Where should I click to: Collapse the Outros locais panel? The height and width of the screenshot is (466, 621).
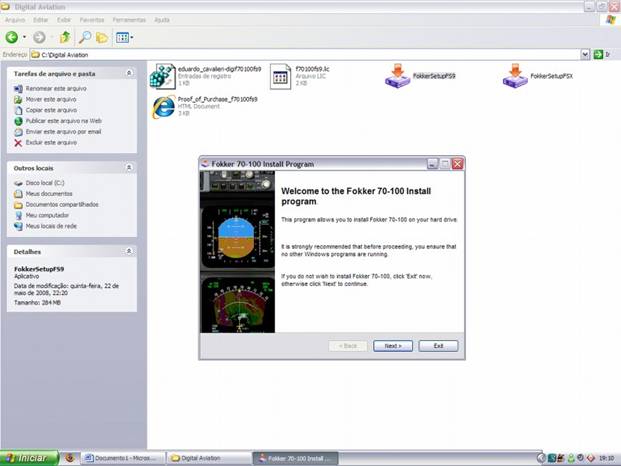coord(129,167)
